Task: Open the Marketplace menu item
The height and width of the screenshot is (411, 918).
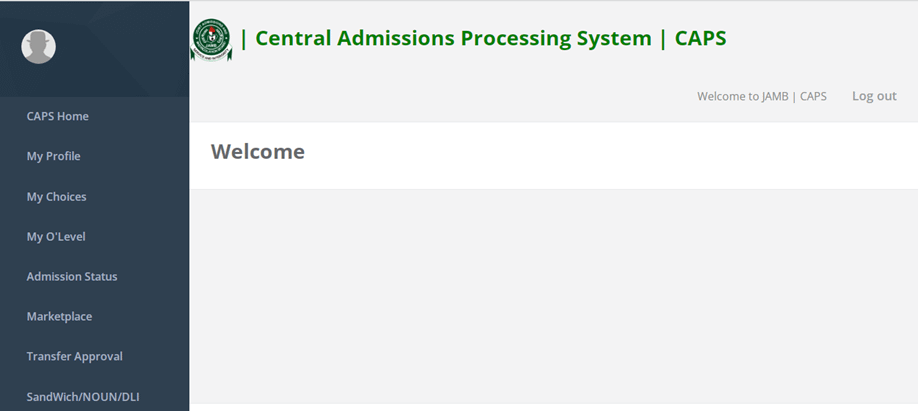Action: tap(59, 316)
